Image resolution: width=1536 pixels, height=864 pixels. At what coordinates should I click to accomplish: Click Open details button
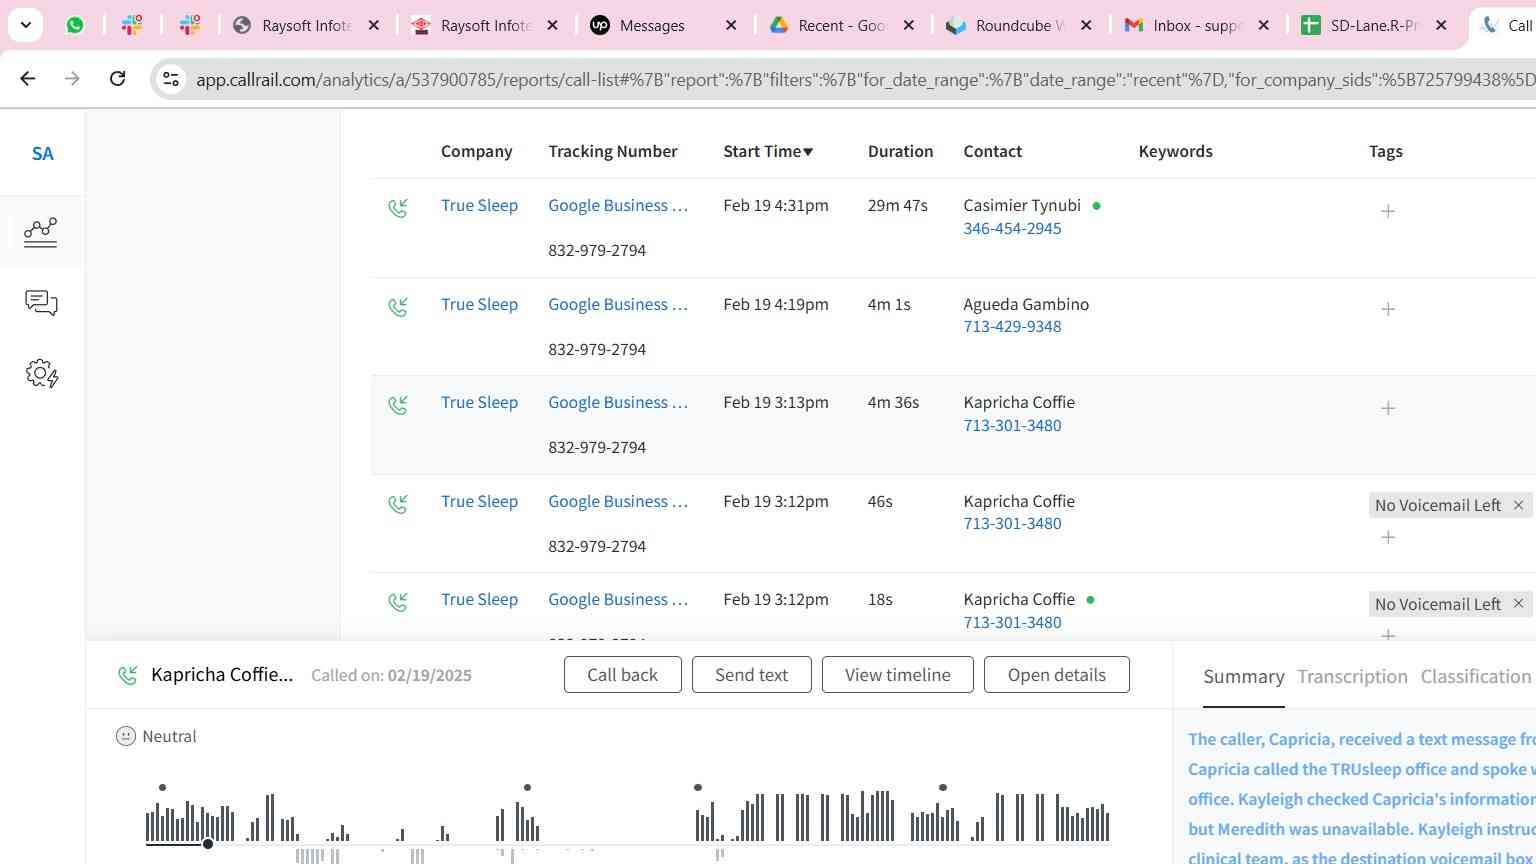(x=1056, y=674)
